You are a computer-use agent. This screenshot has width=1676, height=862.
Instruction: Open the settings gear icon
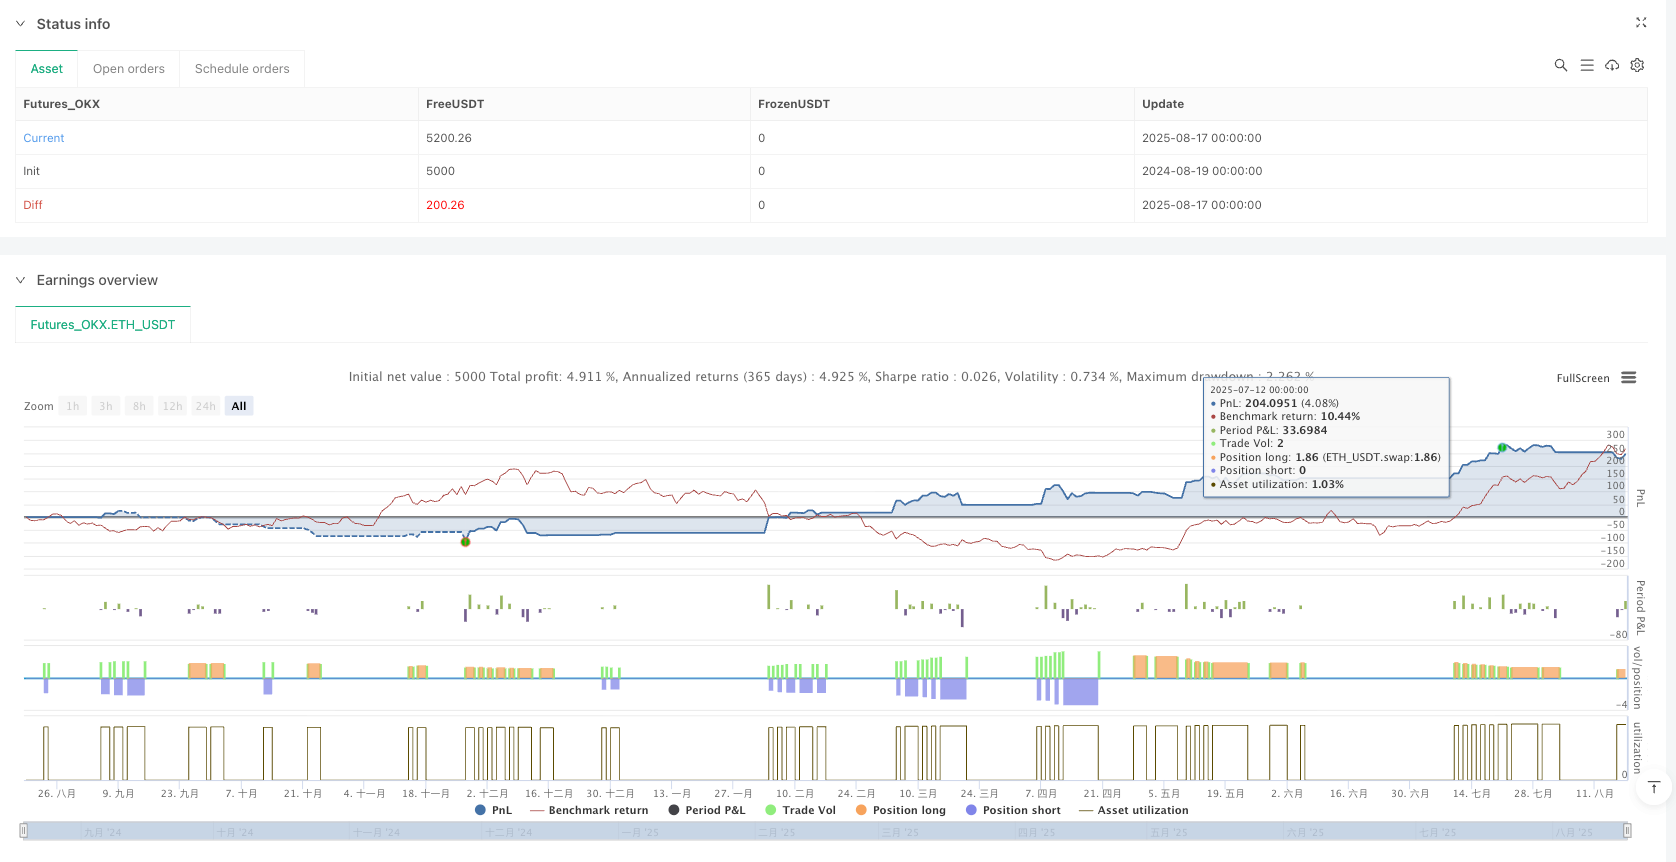1637,65
